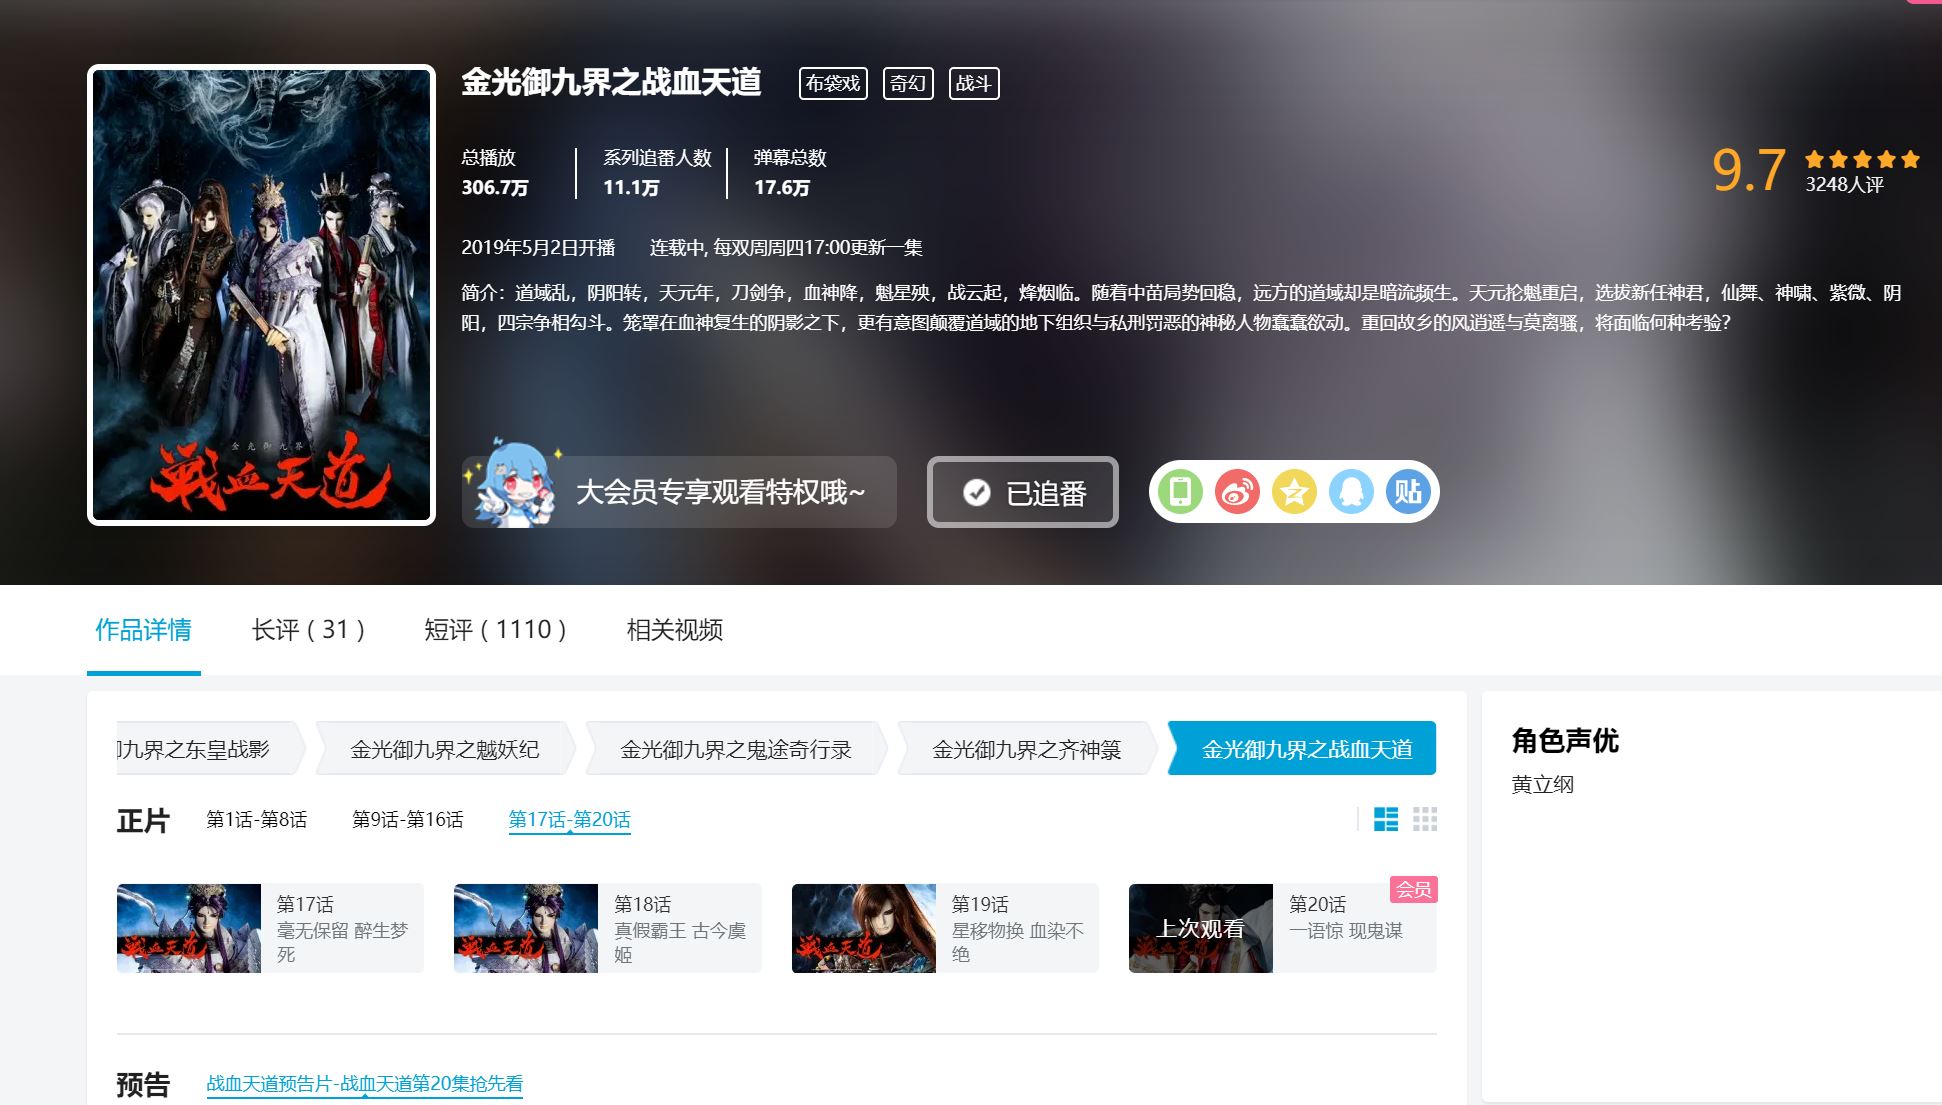Share to Weibo with the red icon
The width and height of the screenshot is (1942, 1105).
pos(1237,492)
